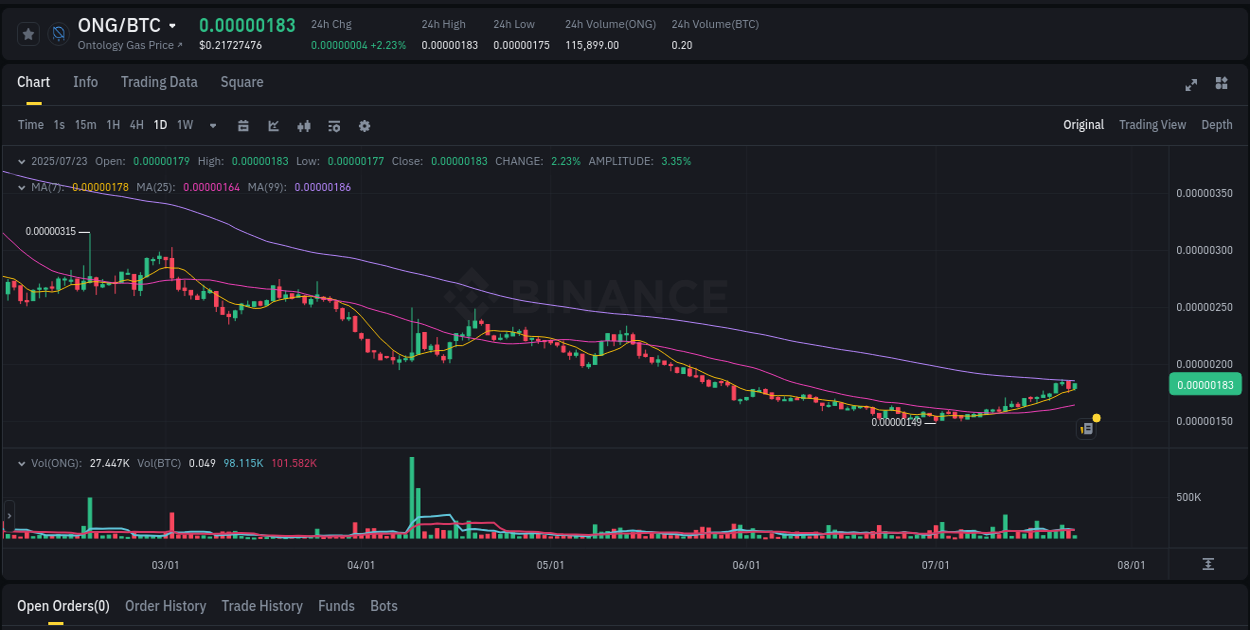Click the small order panel icon on chart
Screen dimensions: 1250x630
point(1087,428)
